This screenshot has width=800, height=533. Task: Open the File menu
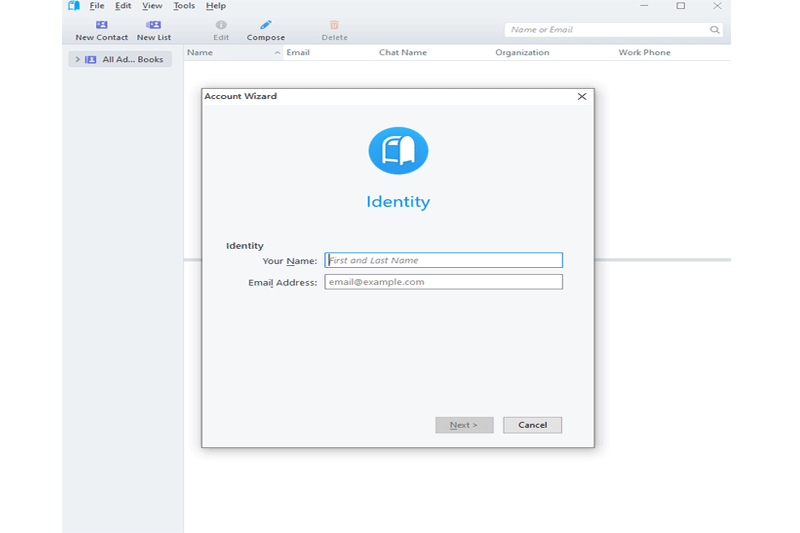(97, 6)
